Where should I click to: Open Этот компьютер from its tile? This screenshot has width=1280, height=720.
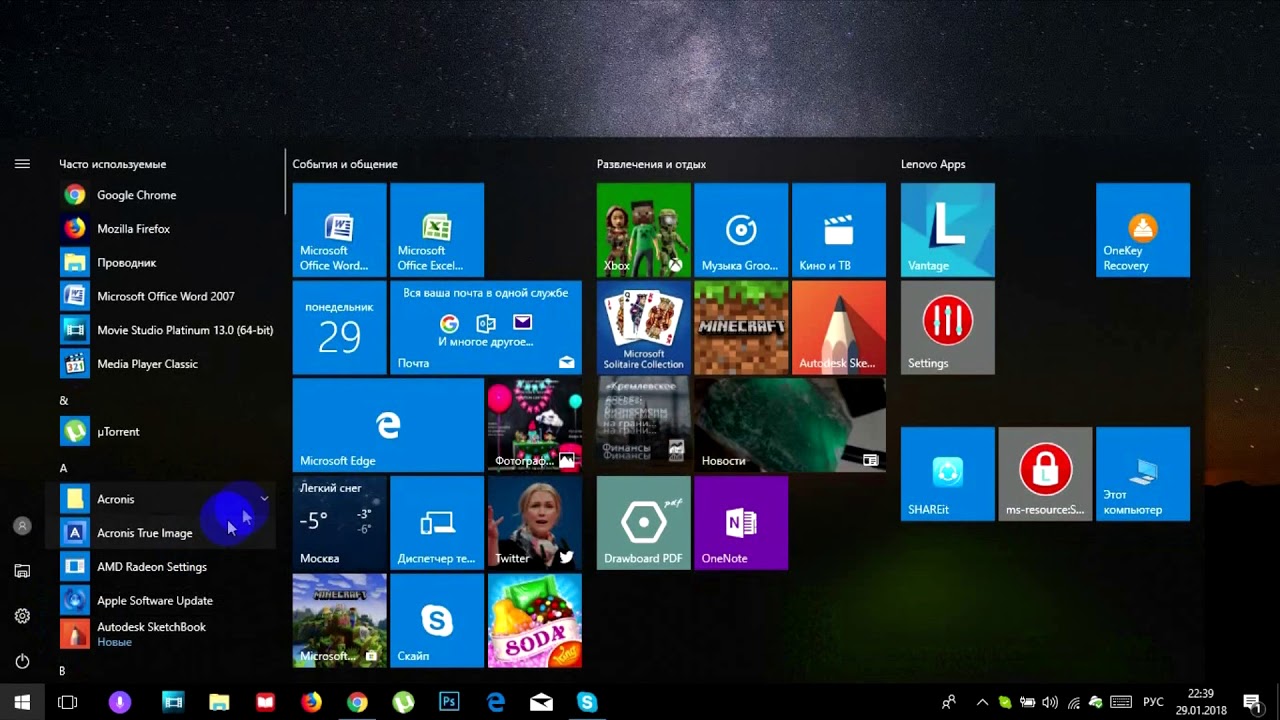click(x=1142, y=473)
